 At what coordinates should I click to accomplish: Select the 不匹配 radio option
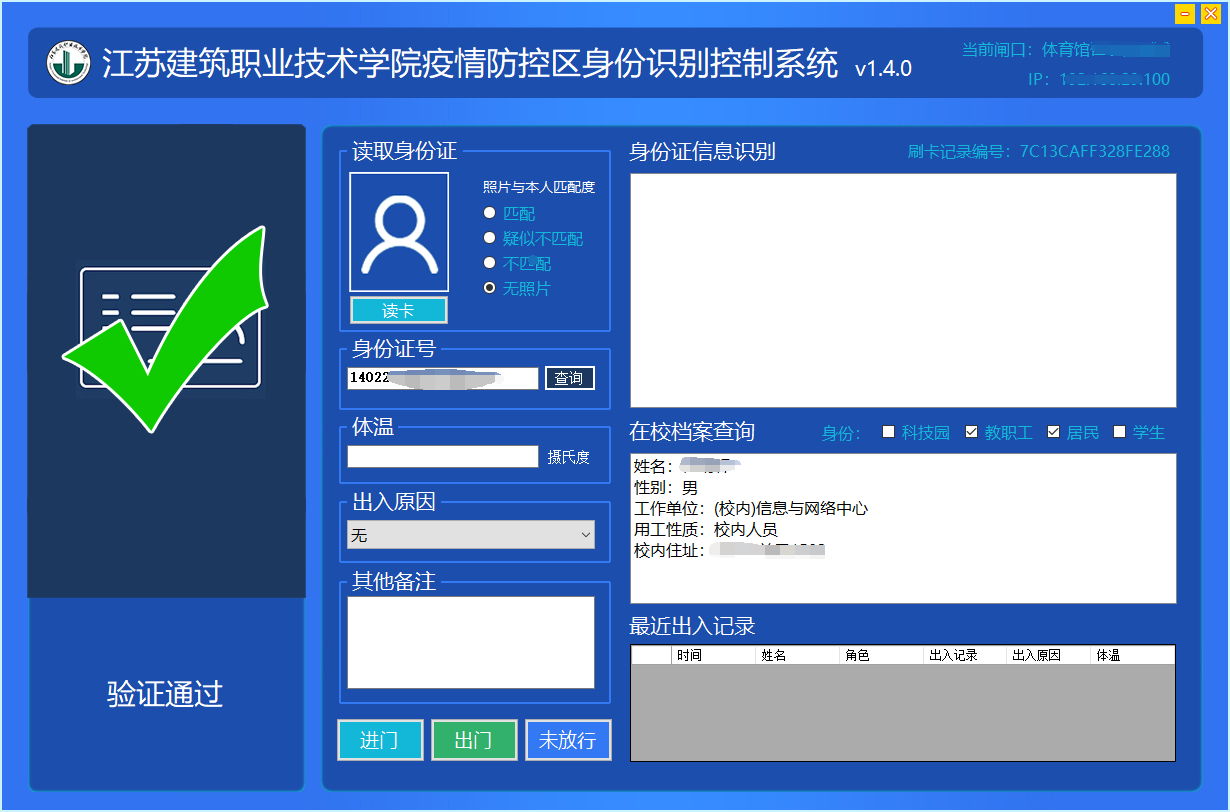tap(489, 263)
